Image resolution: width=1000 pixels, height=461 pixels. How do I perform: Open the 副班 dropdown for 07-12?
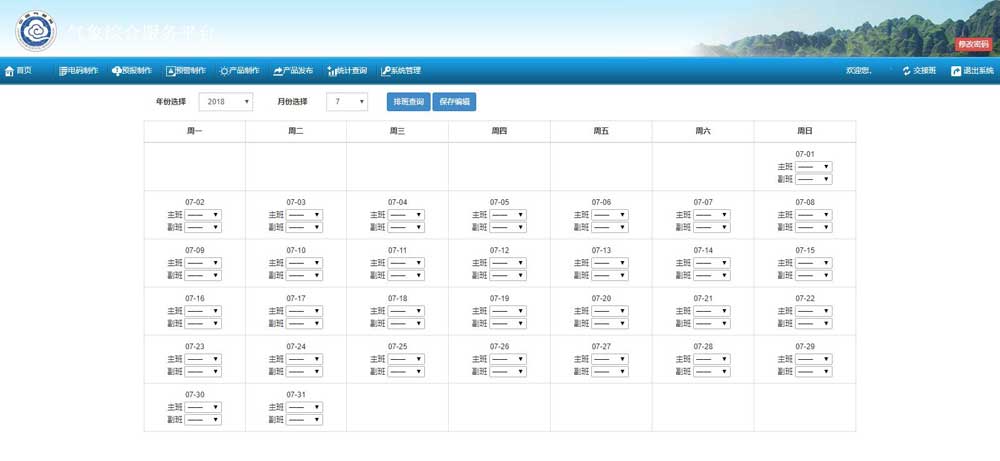(508, 275)
